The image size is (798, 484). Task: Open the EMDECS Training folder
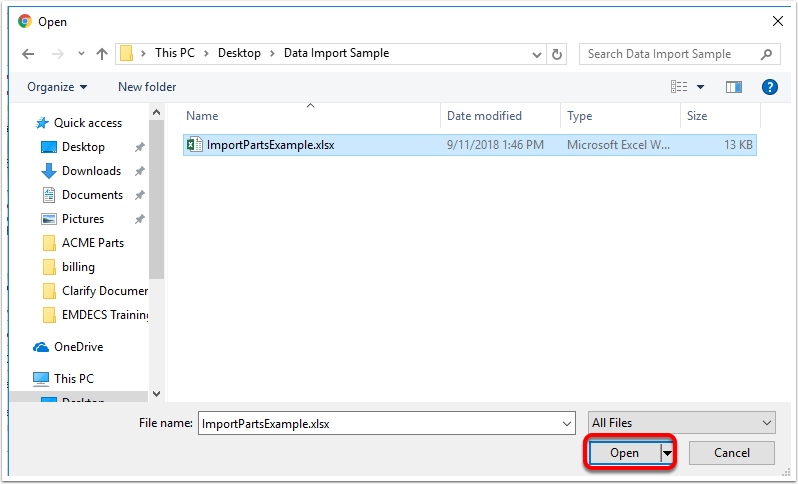point(105,315)
